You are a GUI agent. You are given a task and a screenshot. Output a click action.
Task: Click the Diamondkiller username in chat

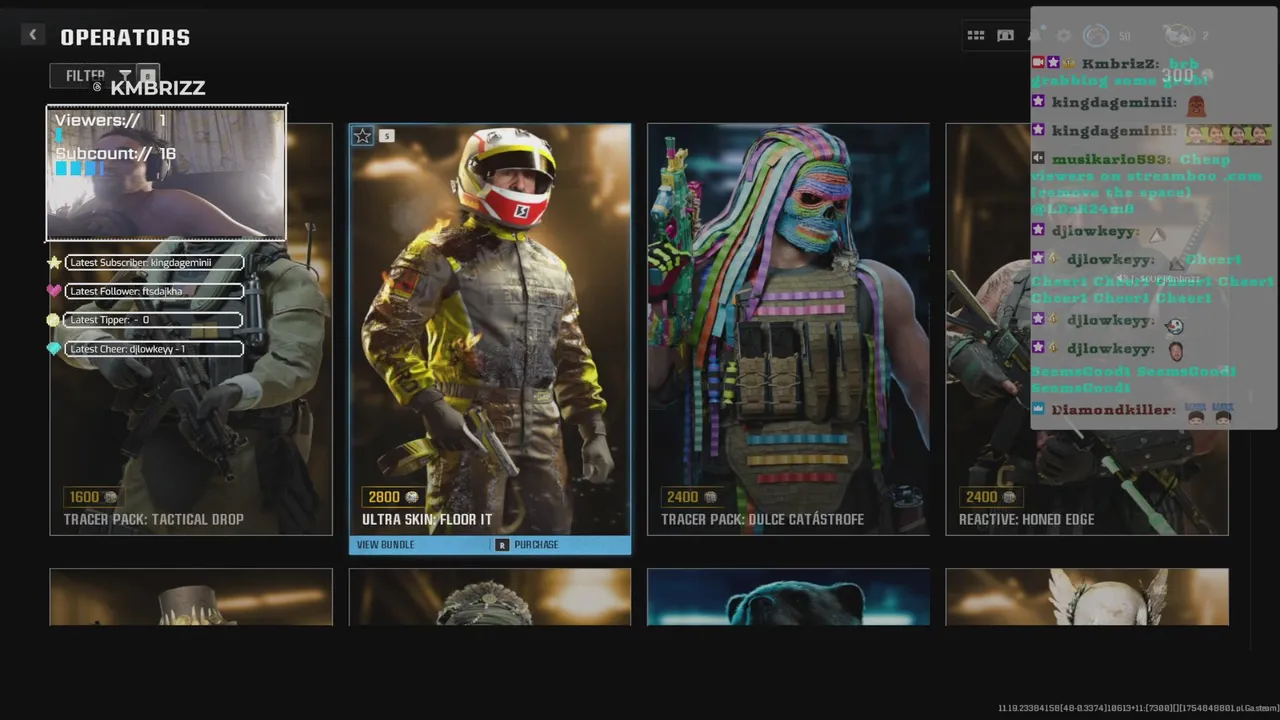coord(1113,410)
